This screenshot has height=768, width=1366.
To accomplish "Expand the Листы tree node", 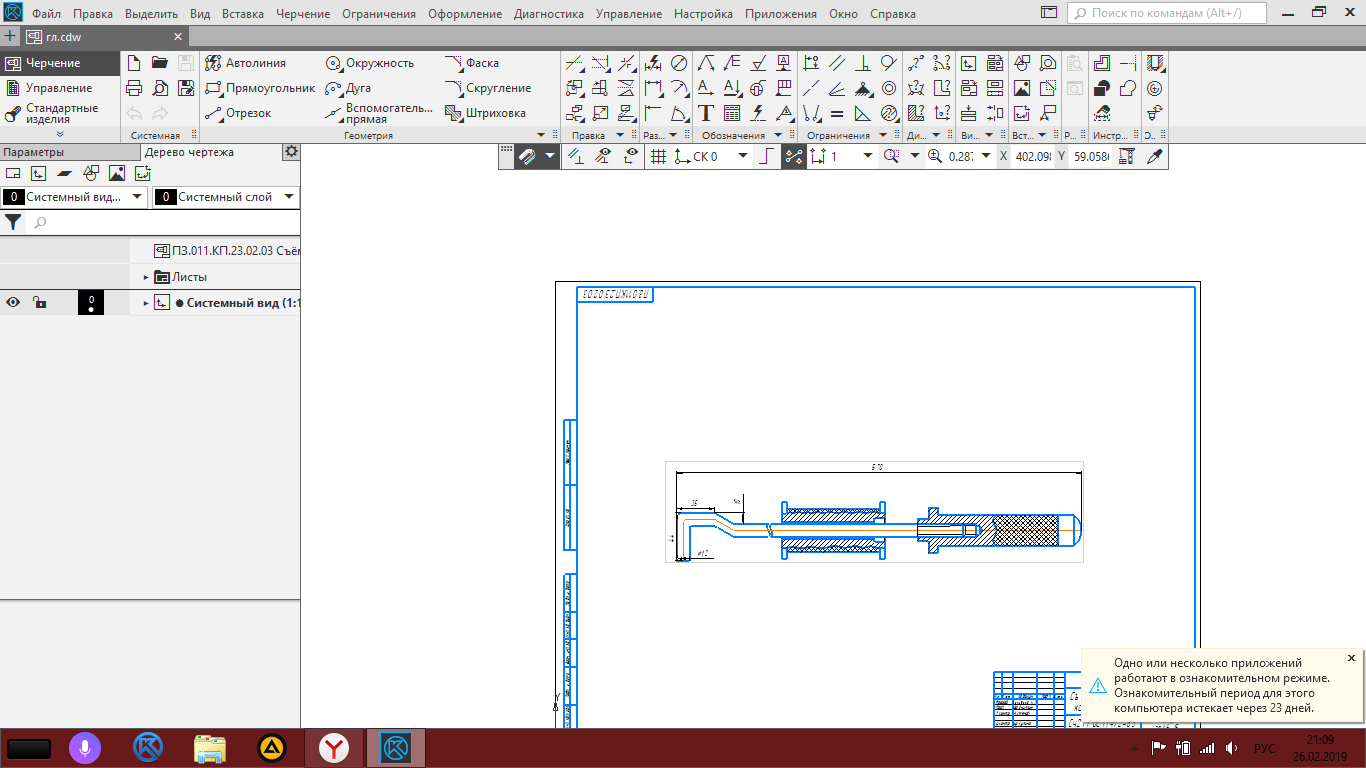I will [146, 277].
